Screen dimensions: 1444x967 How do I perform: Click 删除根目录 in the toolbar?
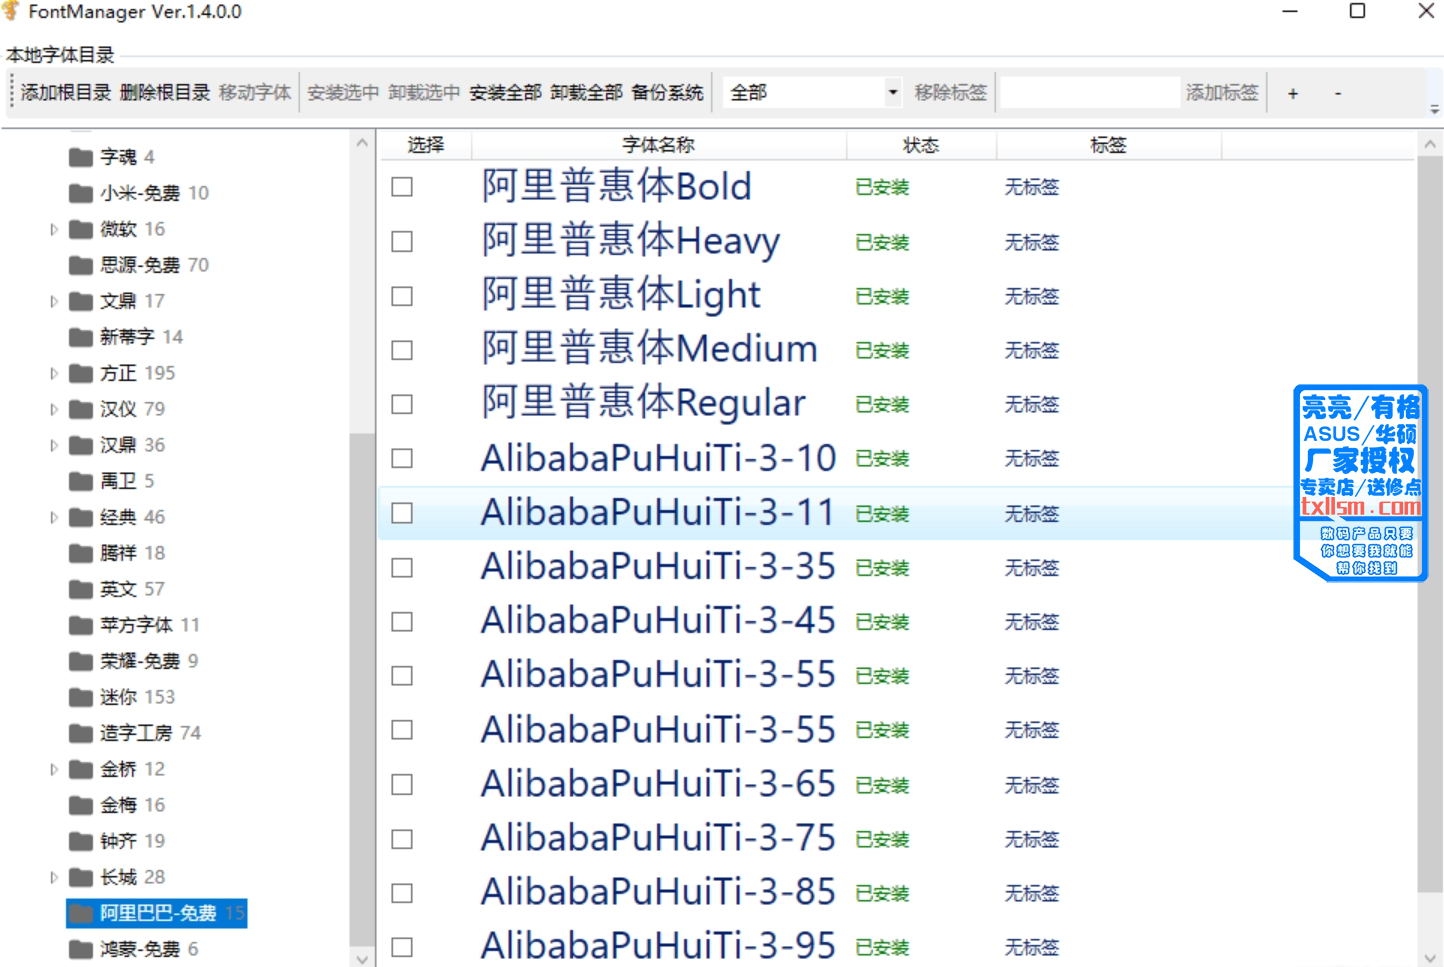[x=165, y=93]
